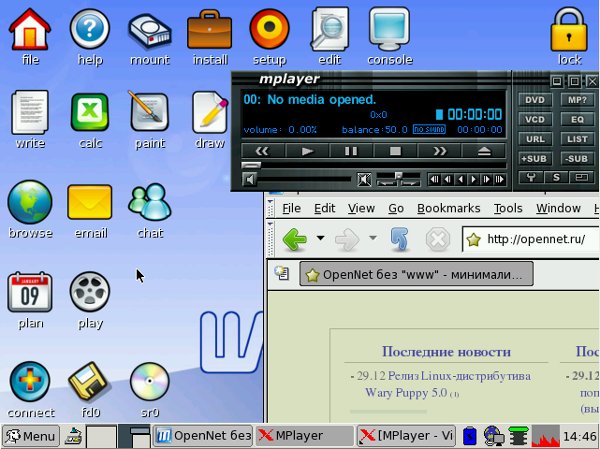This screenshot has height=449, width=600.
Task: Open the help desktop icon
Action: click(90, 30)
